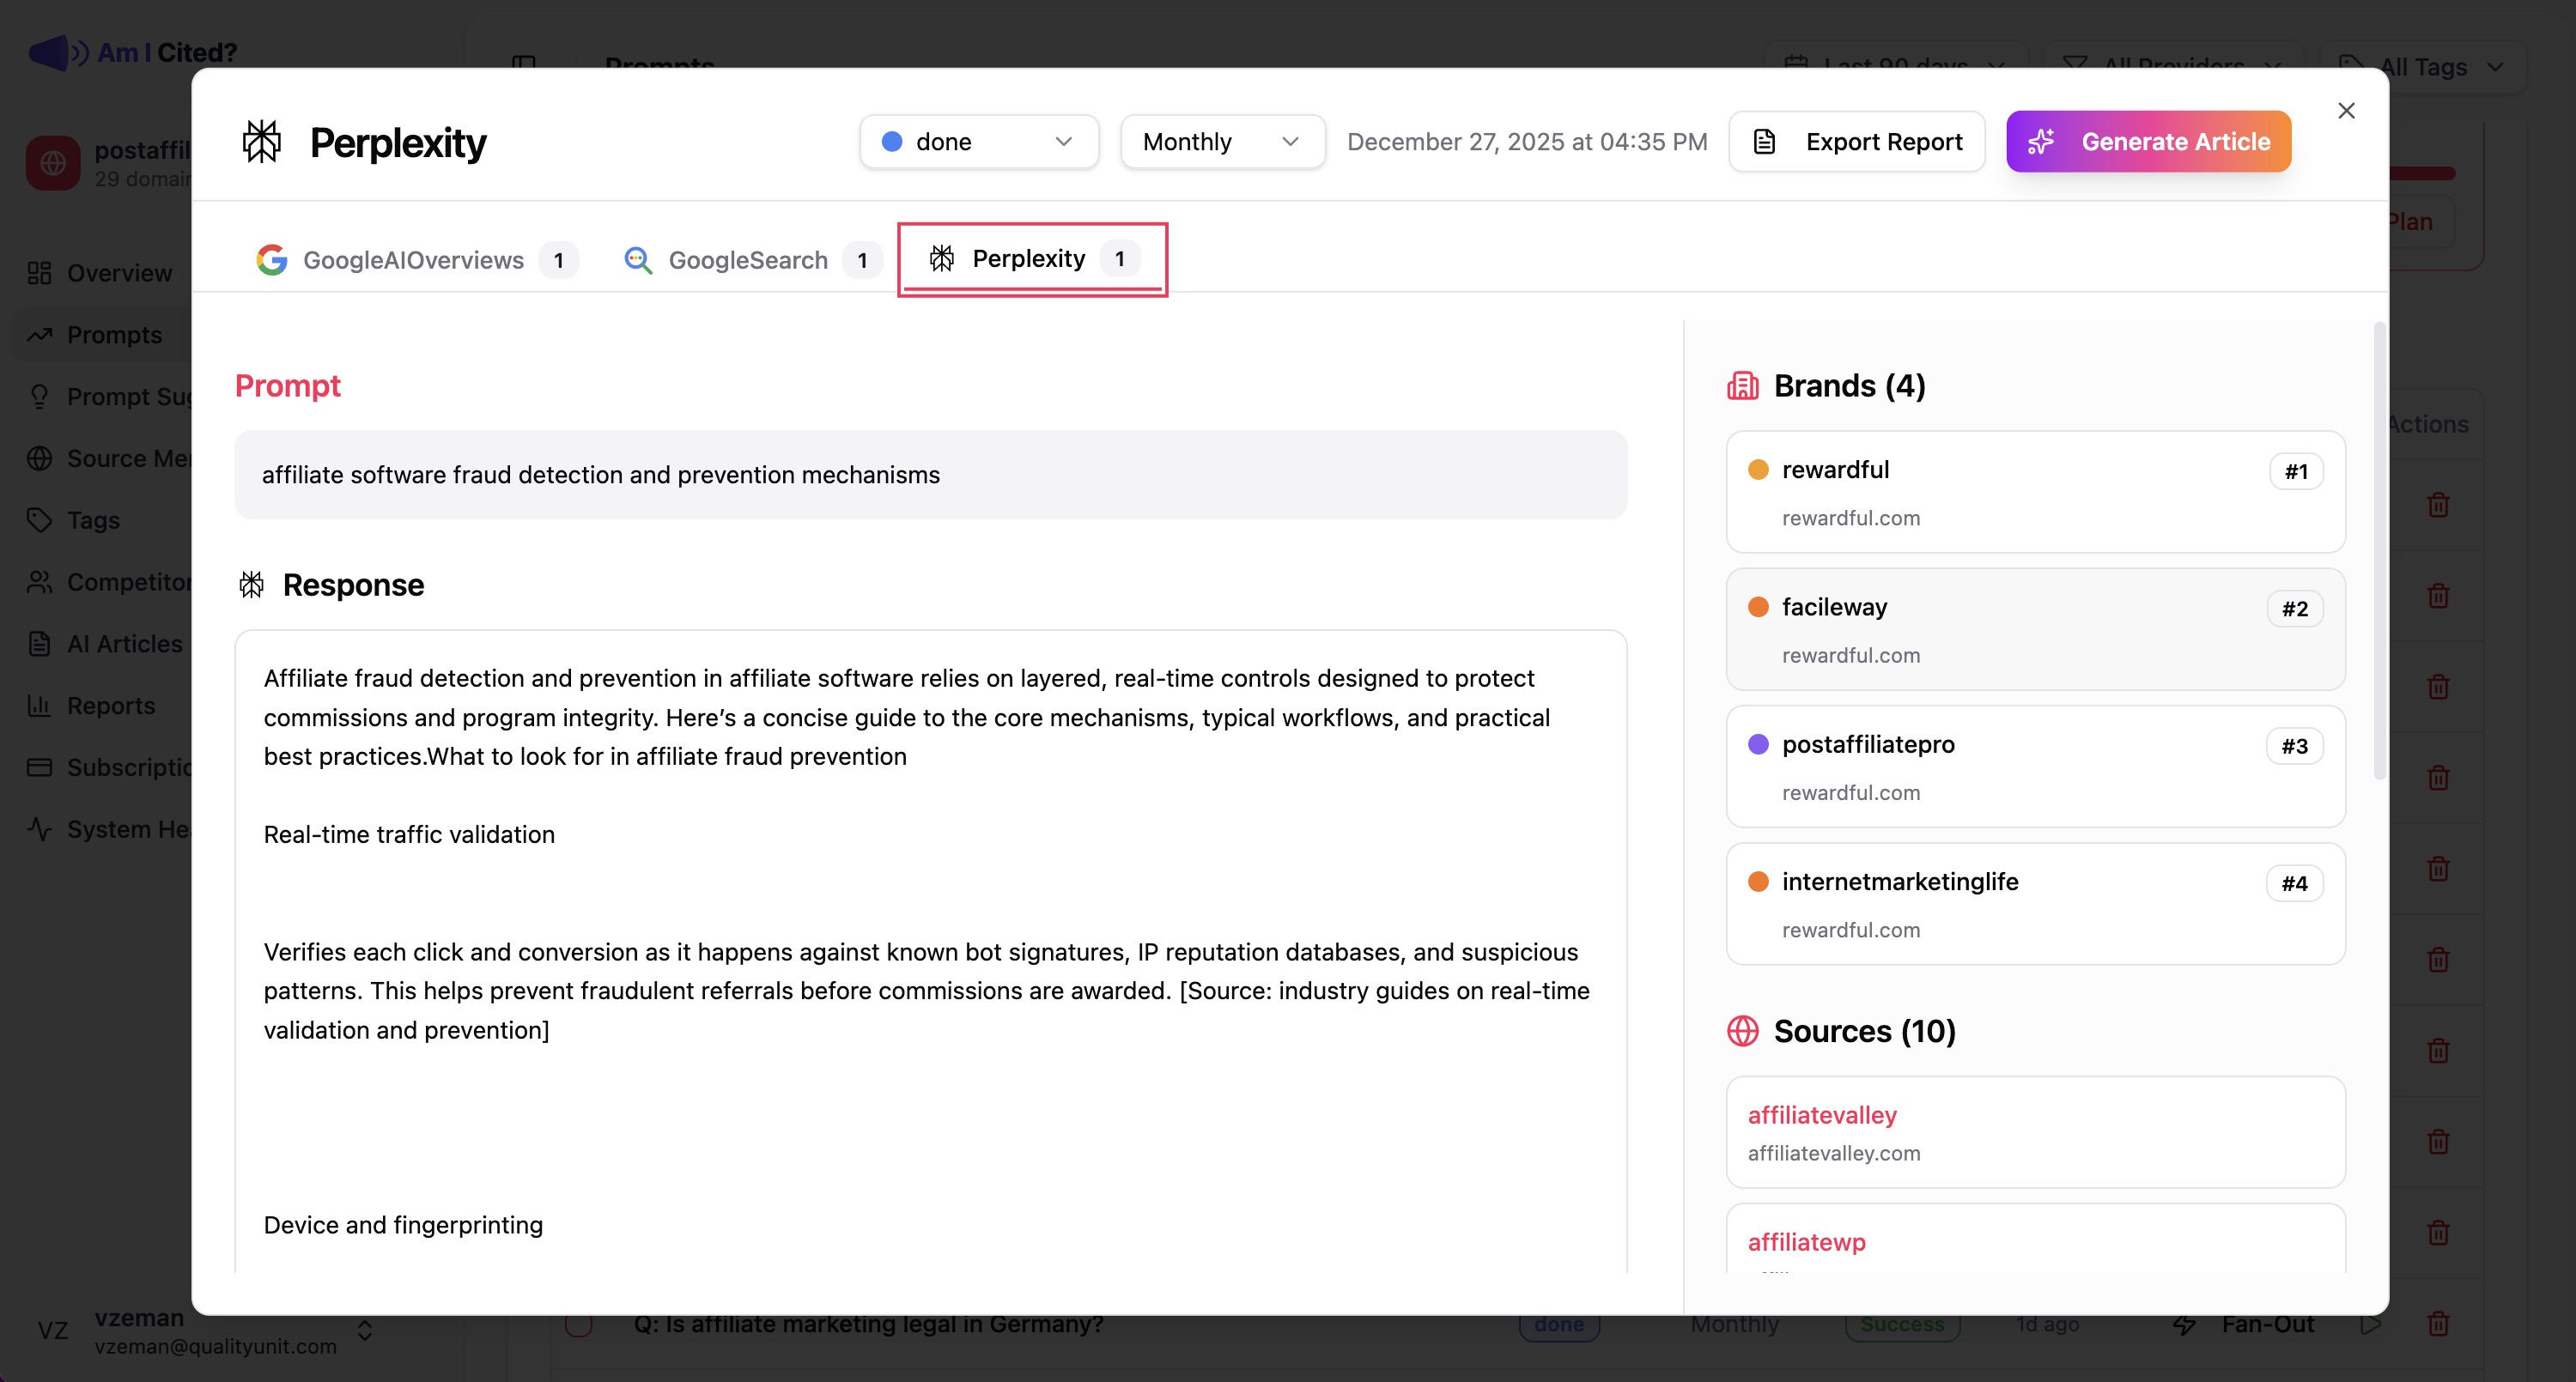Open the done status dropdown
Image resolution: width=2576 pixels, height=1382 pixels.
pos(978,141)
